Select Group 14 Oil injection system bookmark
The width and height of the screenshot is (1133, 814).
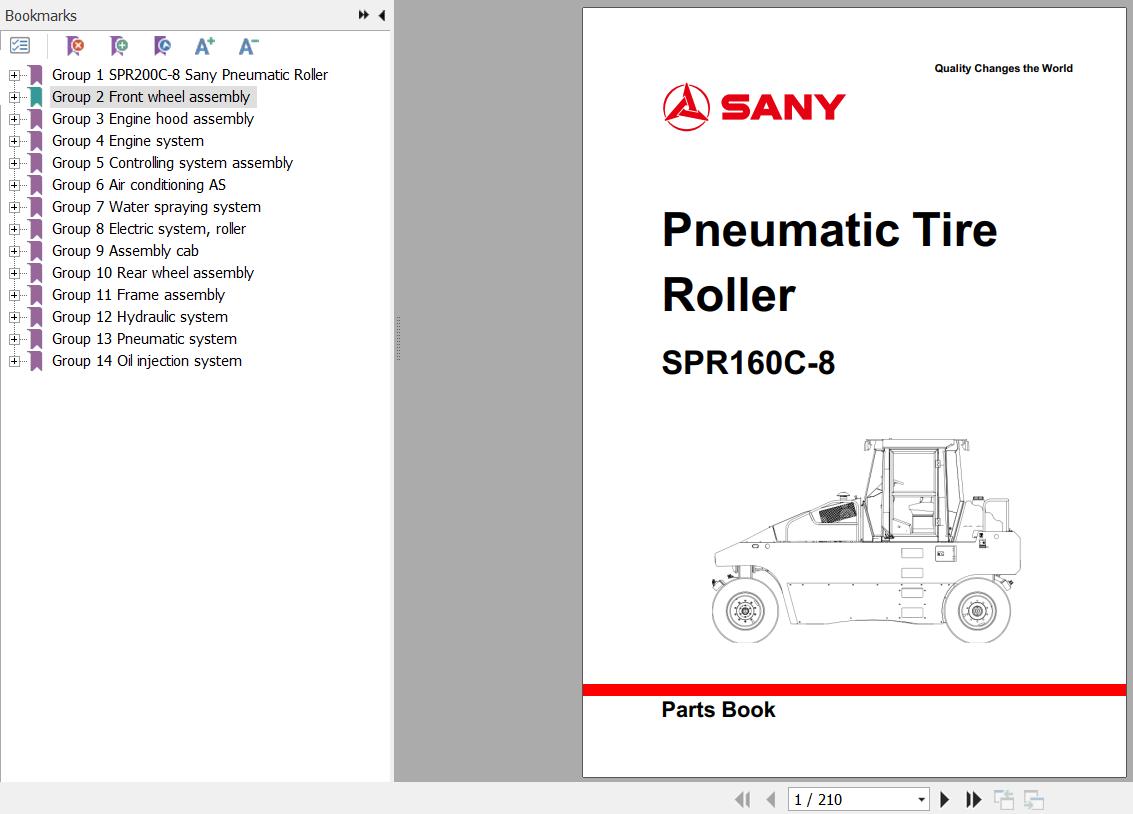[x=147, y=361]
